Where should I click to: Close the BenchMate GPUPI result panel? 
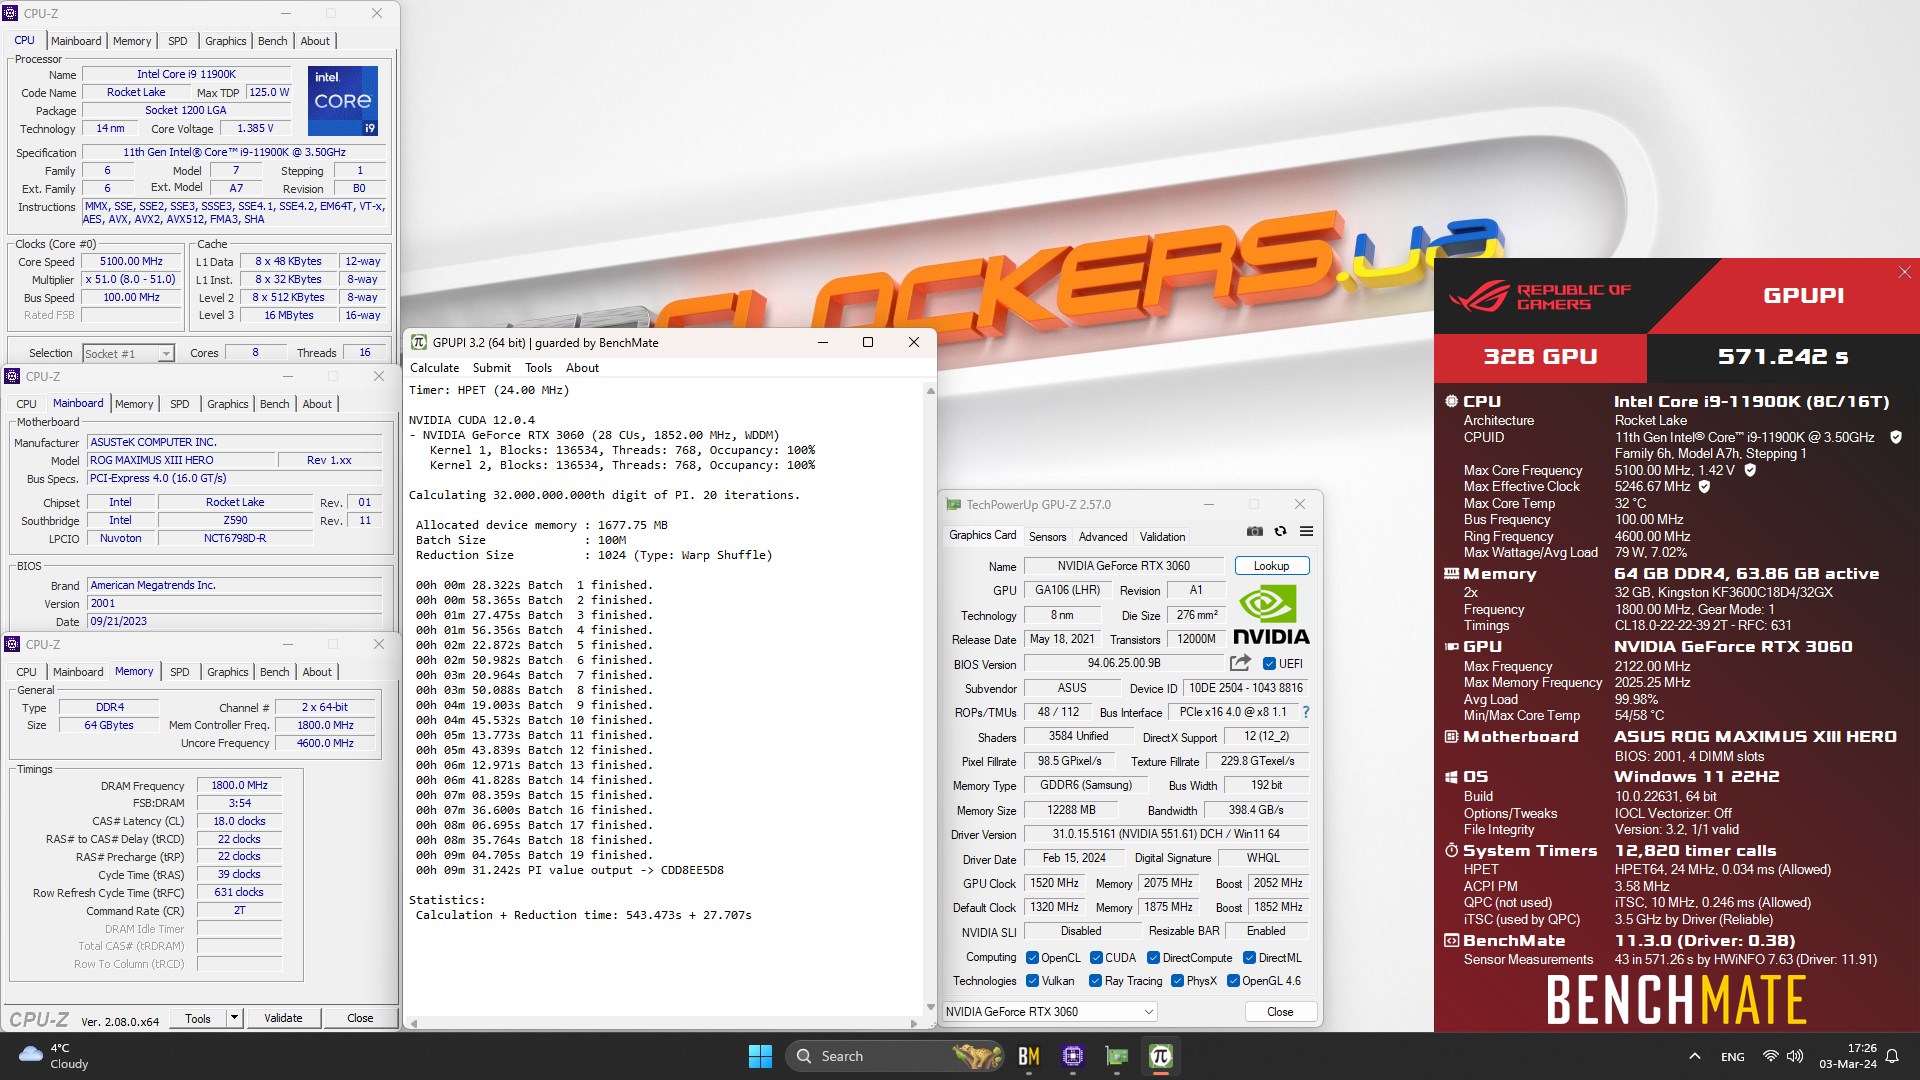[x=1904, y=272]
